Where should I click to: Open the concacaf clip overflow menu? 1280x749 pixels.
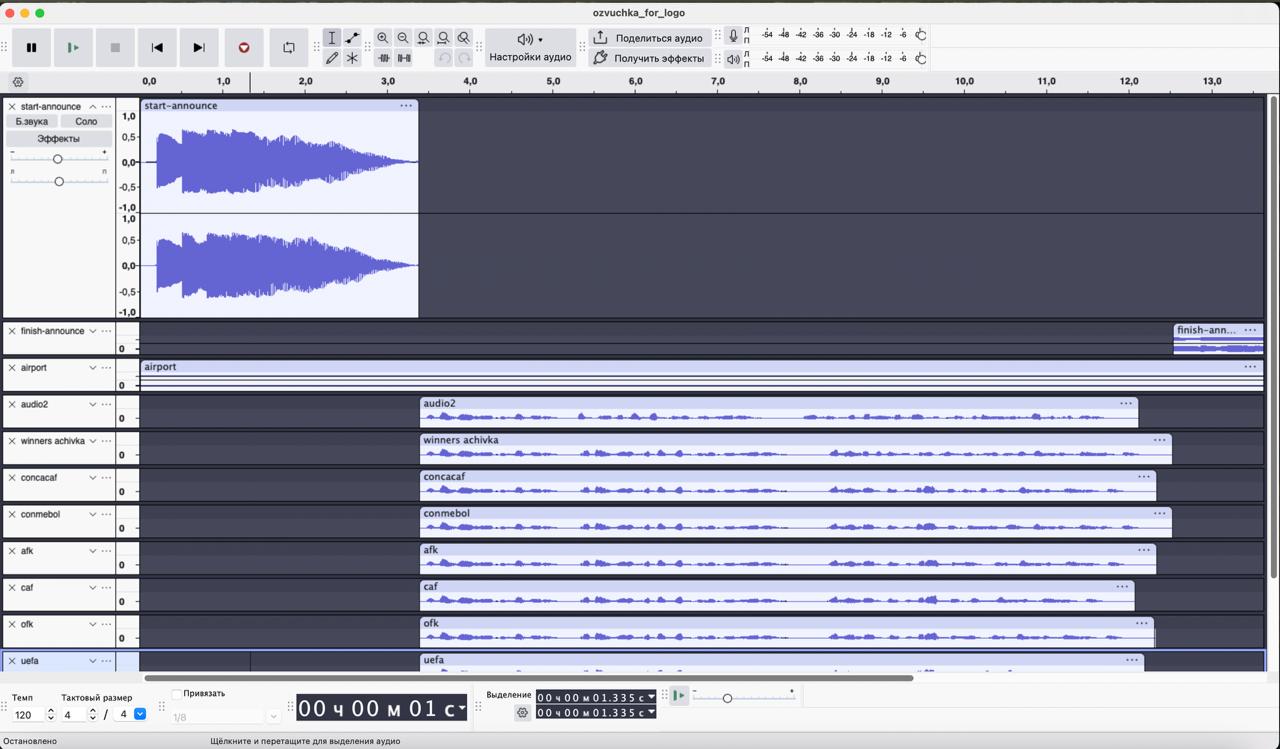click(x=1145, y=476)
